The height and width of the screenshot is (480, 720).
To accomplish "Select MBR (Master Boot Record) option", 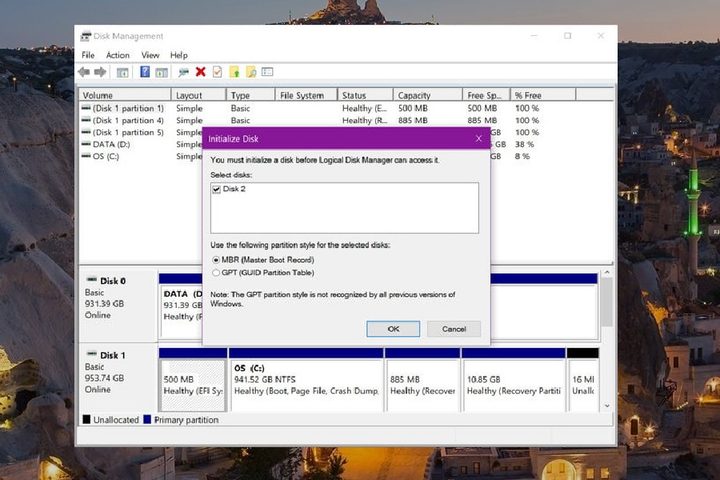I will click(216, 260).
